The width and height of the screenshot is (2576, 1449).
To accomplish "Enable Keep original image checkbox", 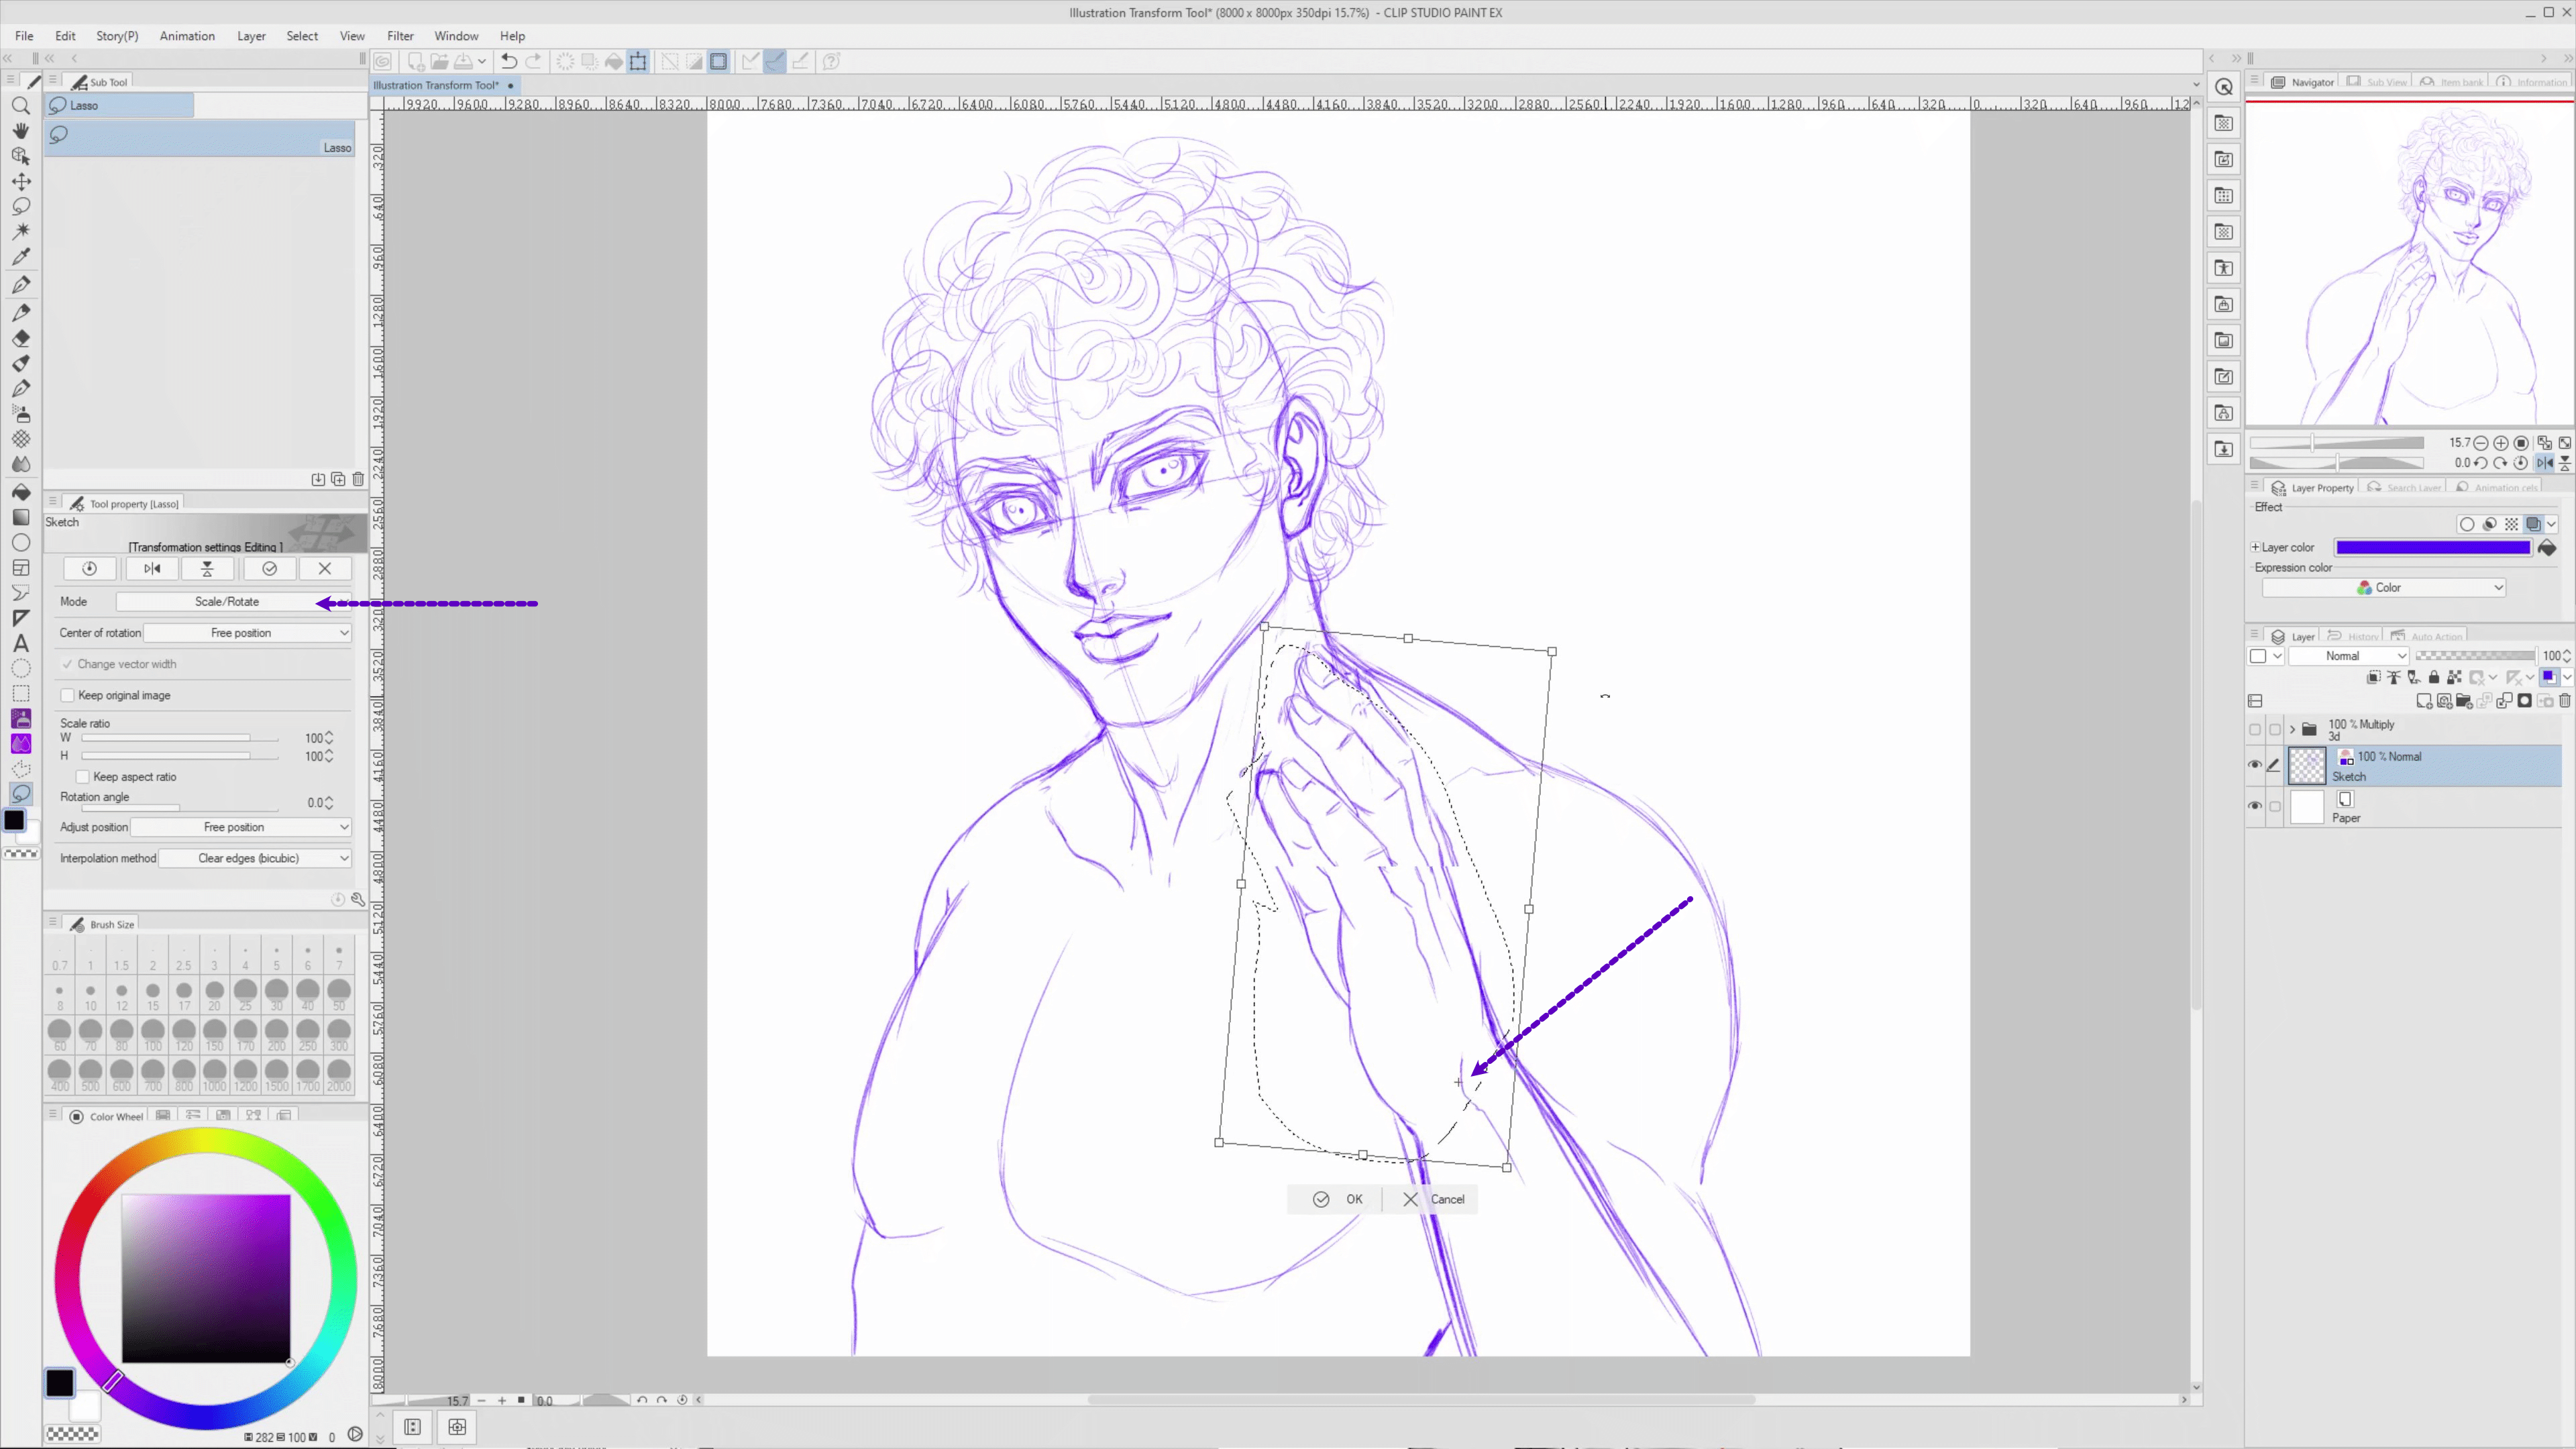I will tap(68, 695).
